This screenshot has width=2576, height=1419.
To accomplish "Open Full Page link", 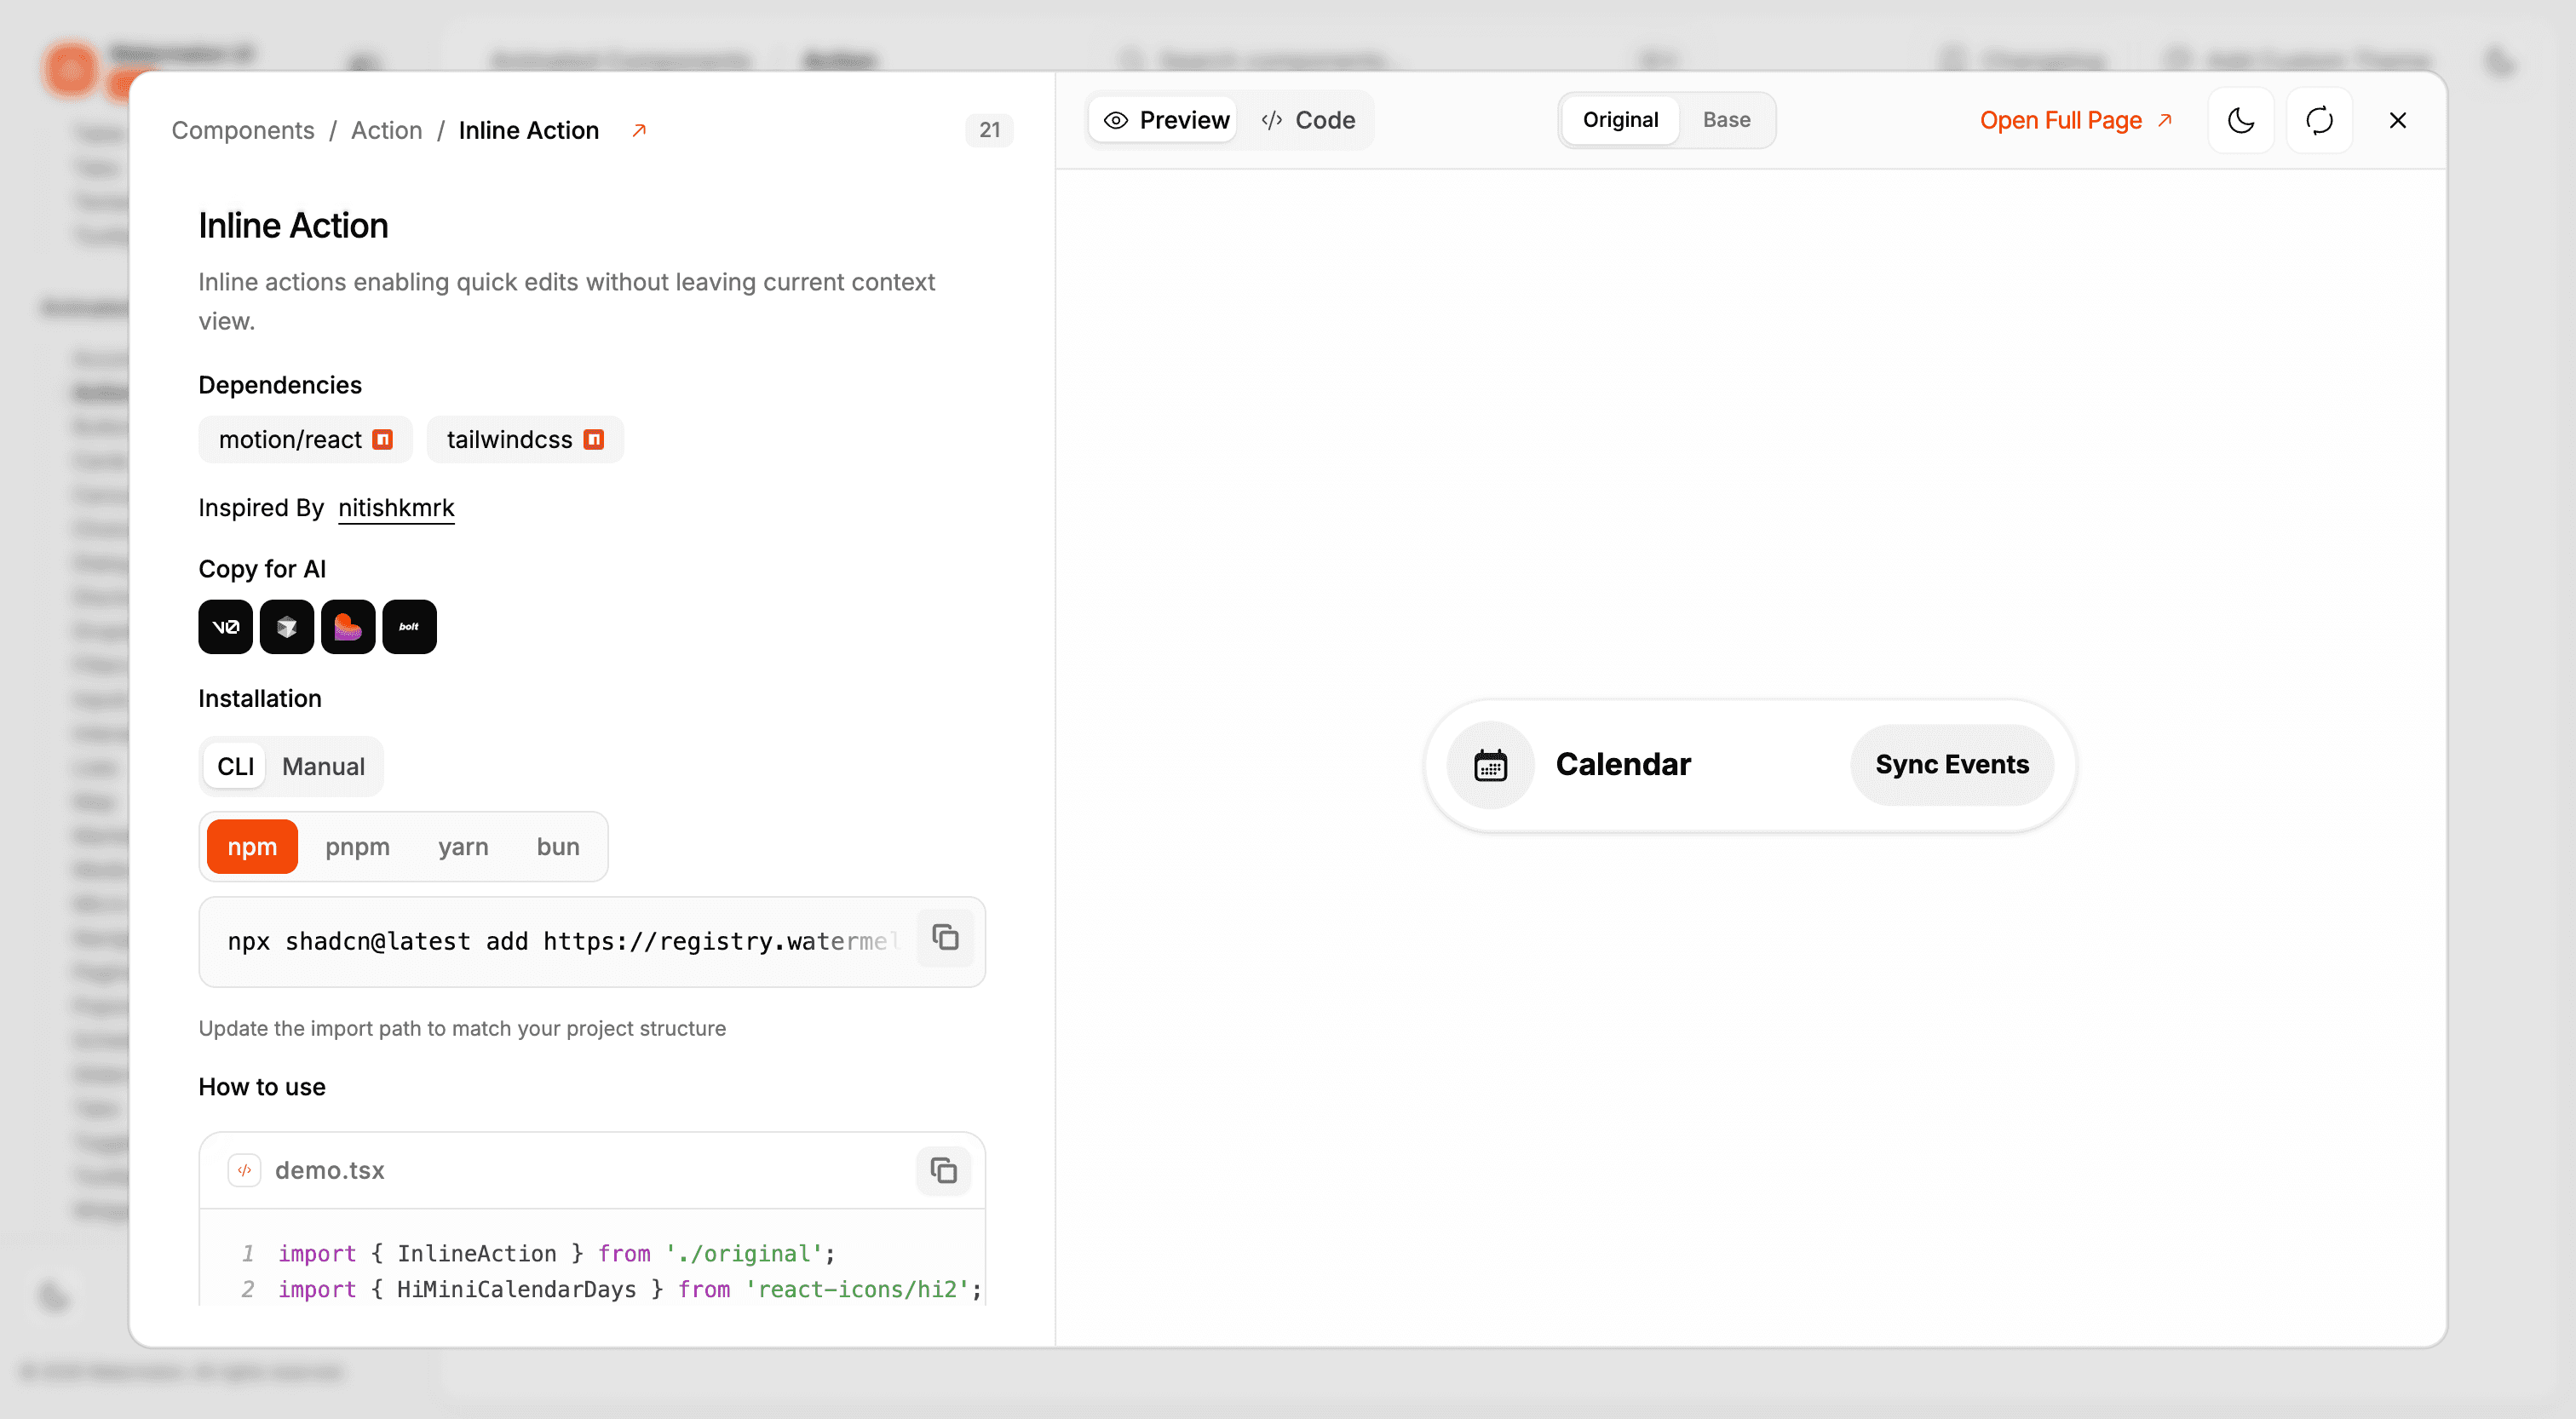I will pos(2076,120).
